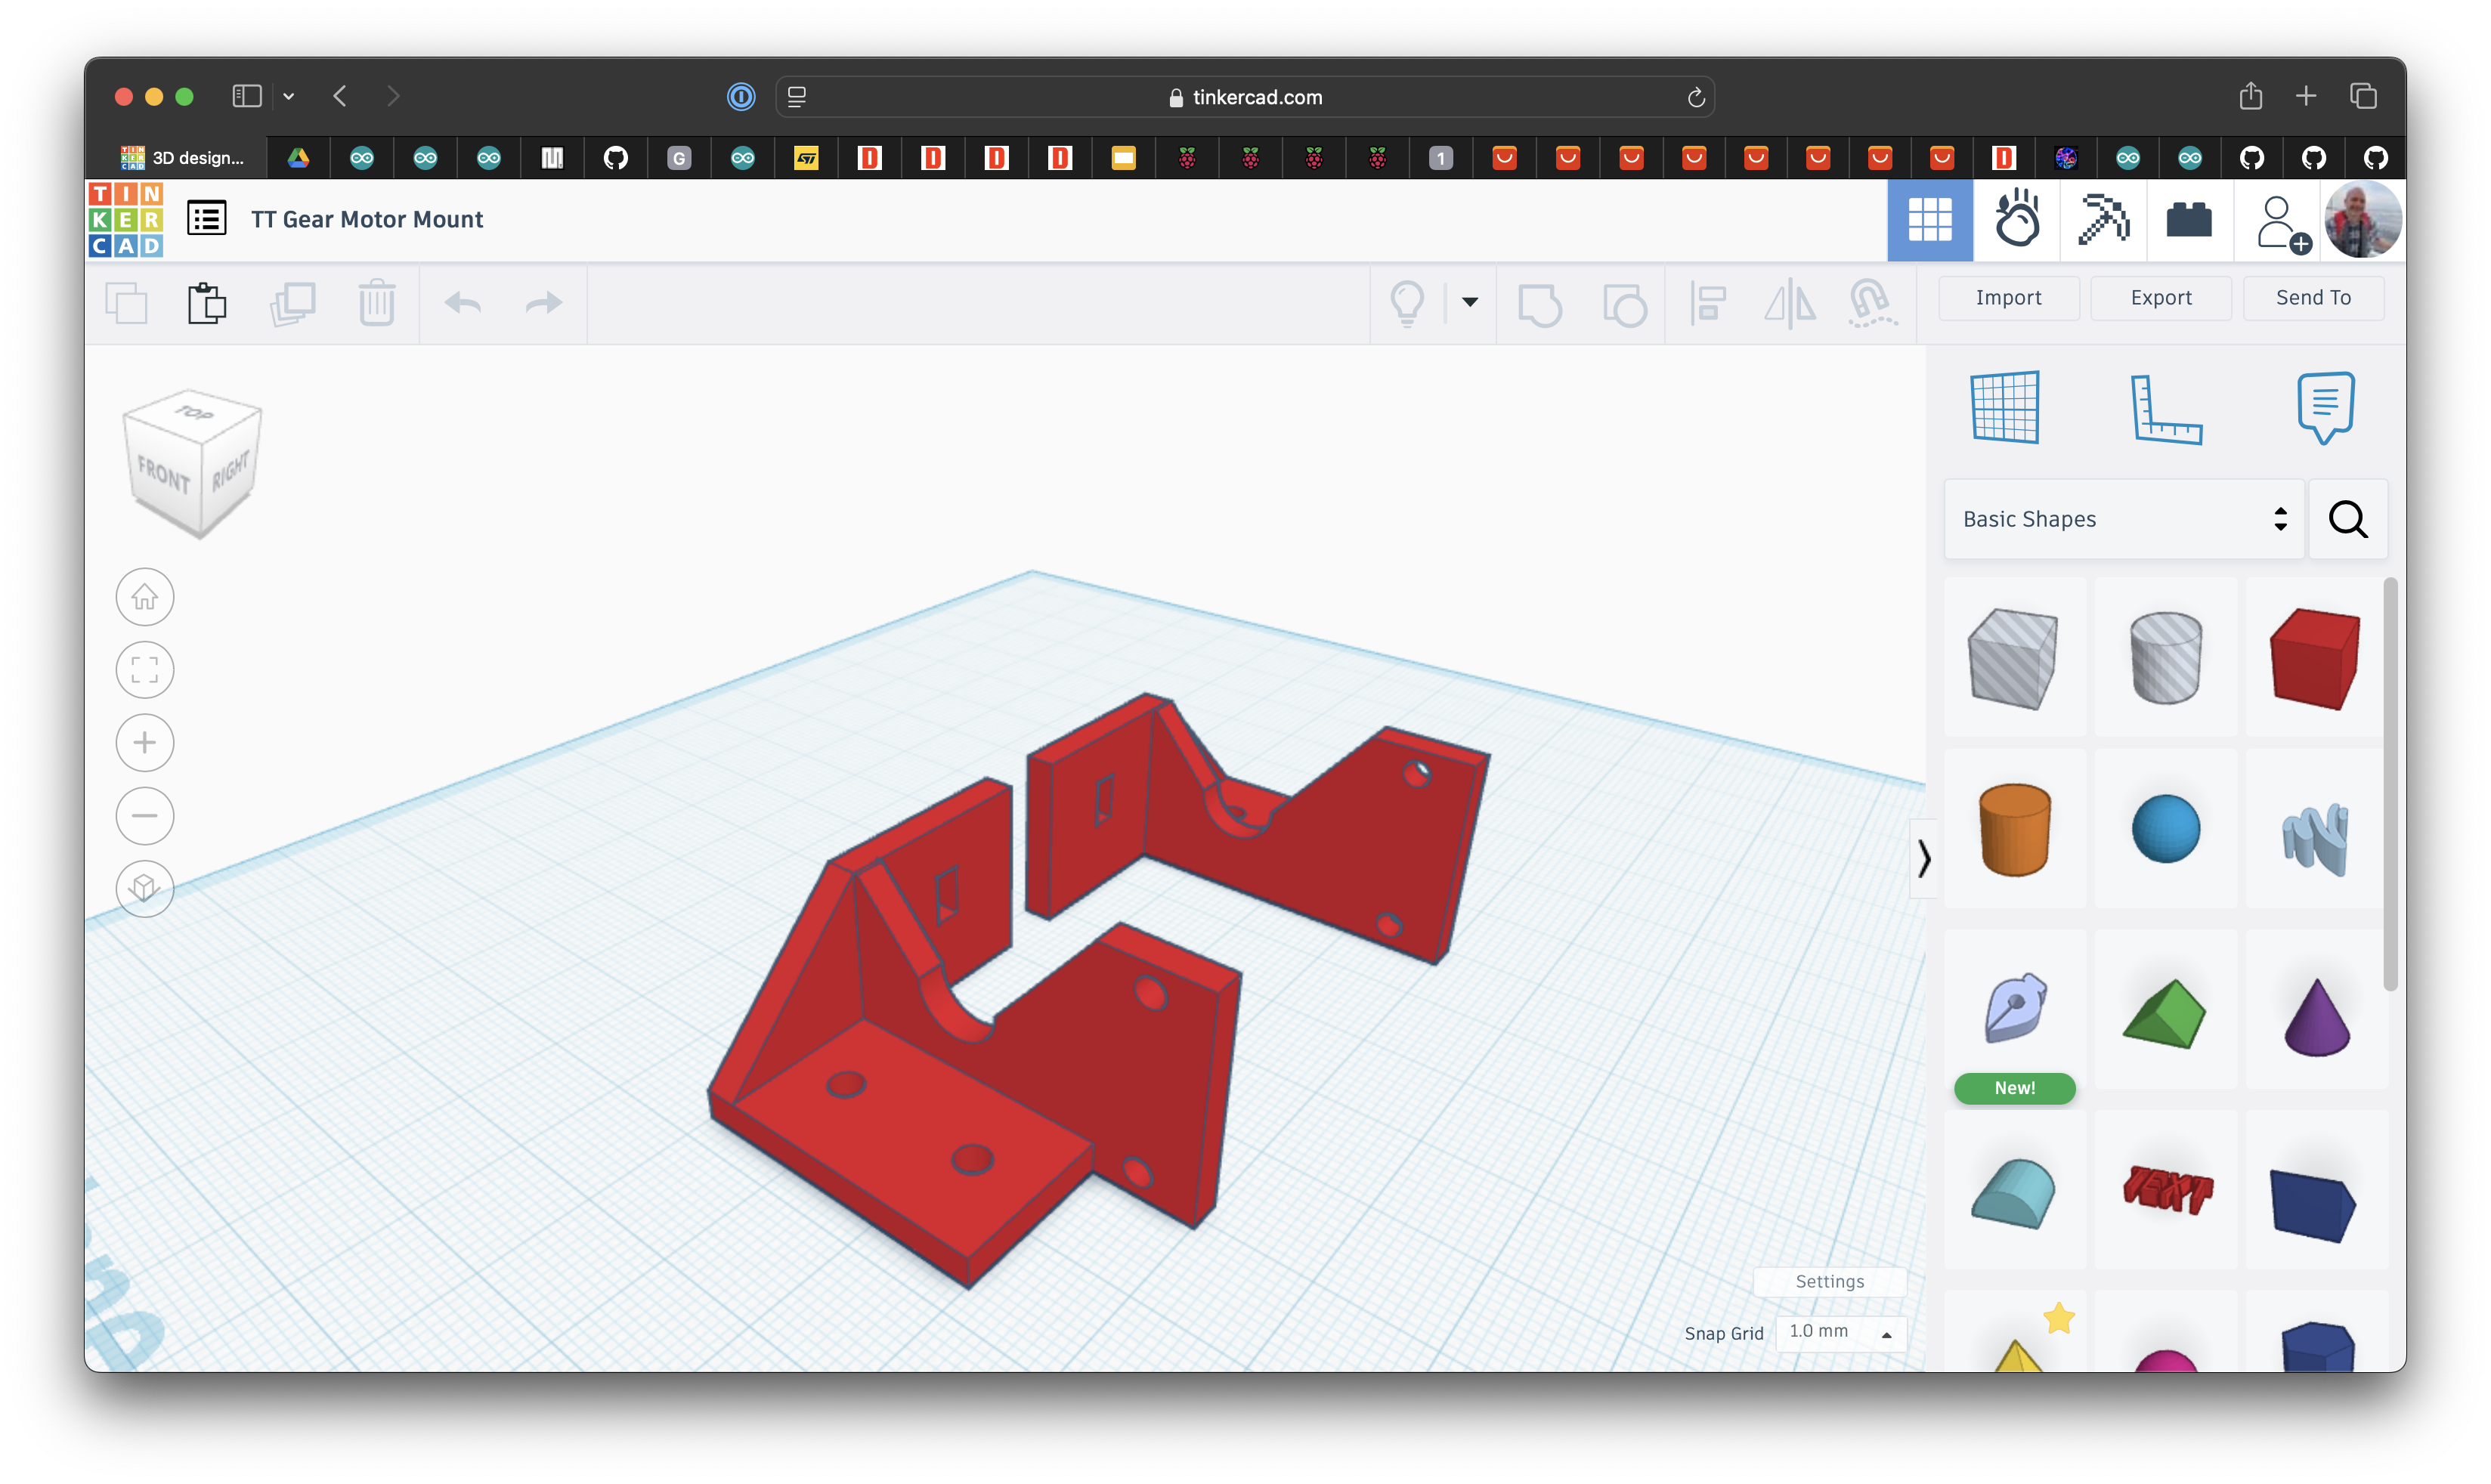Toggle orthographic/perspective view cube icon
This screenshot has height=1484, width=2491.
pos(145,889)
